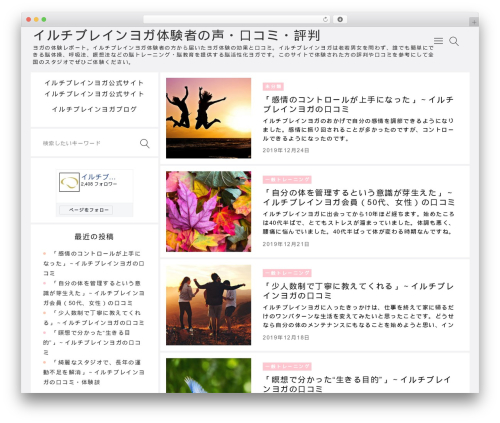Open the friends hiking at sunset thumbnail

[x=209, y=305]
